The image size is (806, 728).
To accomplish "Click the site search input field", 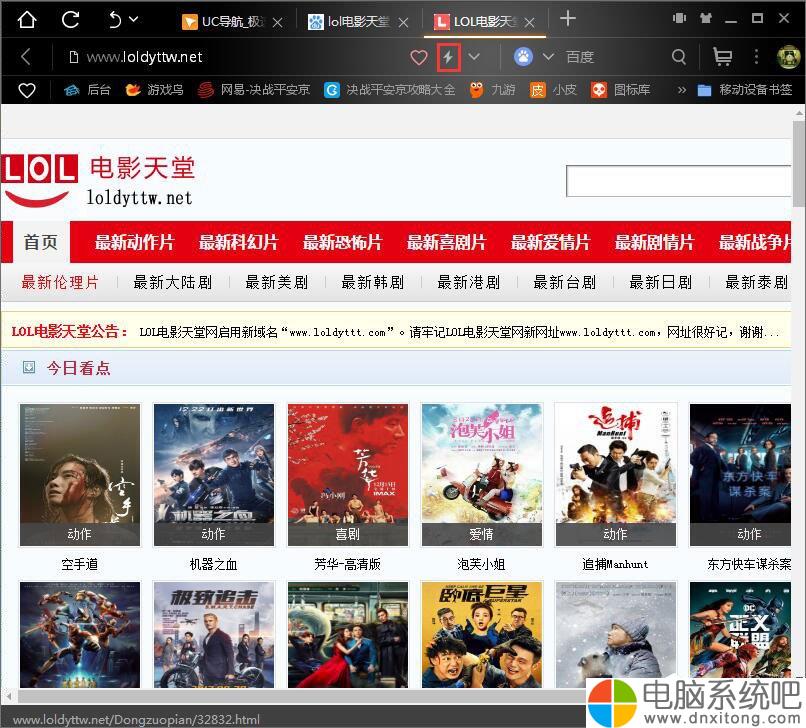I will tap(679, 181).
